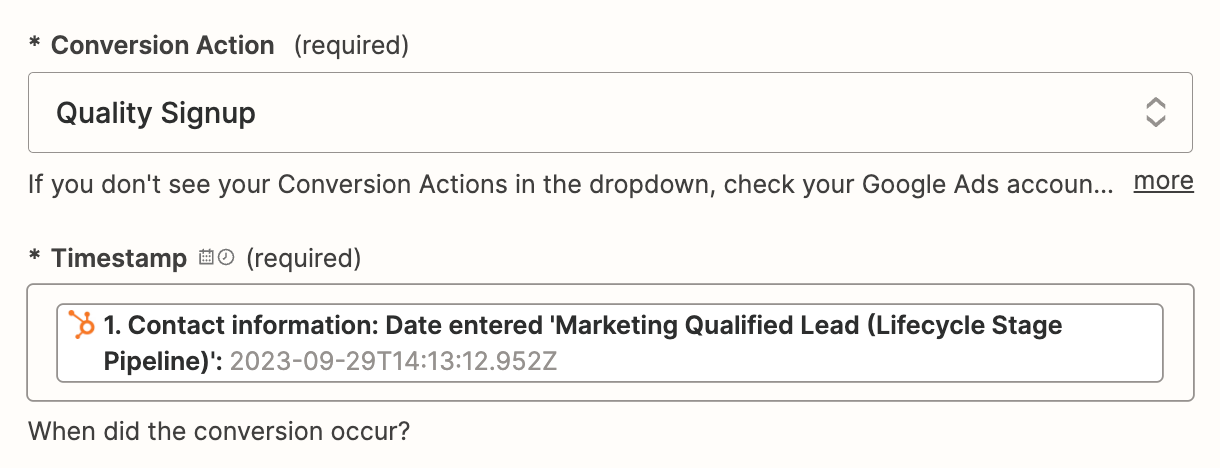
Task: Click the up-down chevron in Quality Signup field
Action: pos(1155,113)
